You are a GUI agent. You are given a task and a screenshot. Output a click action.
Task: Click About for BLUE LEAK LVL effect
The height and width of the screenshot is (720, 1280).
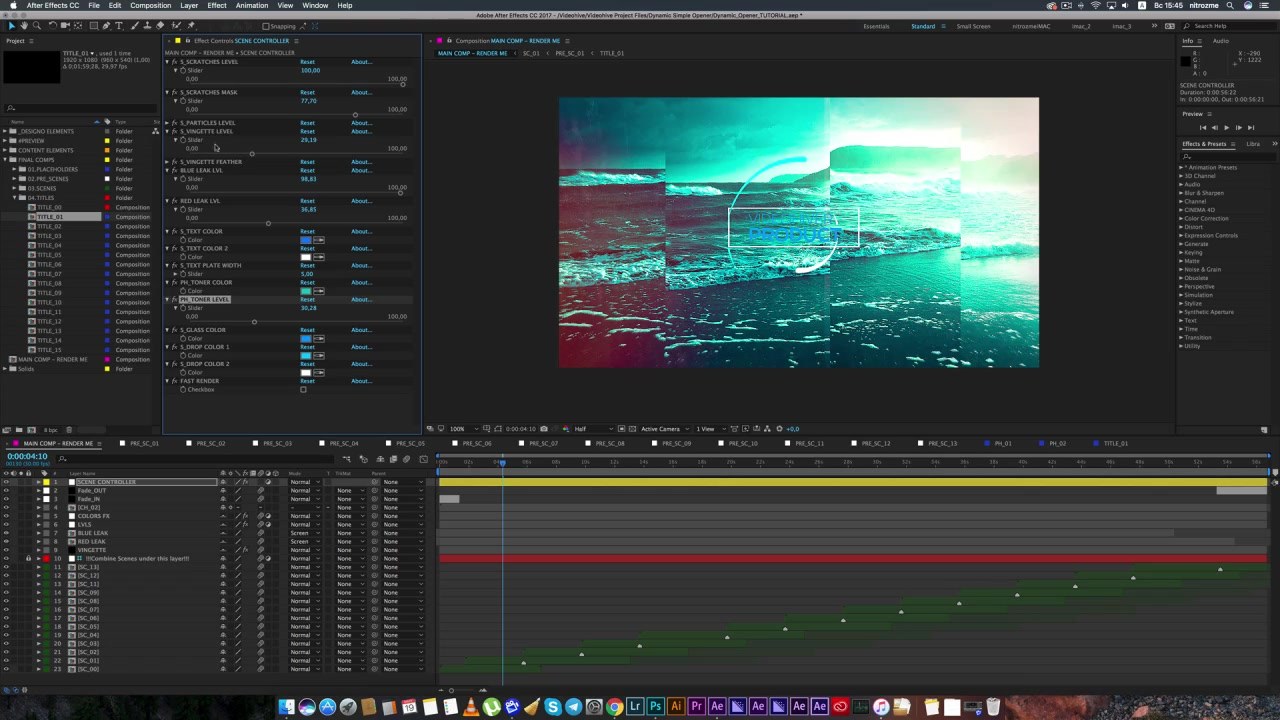(361, 170)
